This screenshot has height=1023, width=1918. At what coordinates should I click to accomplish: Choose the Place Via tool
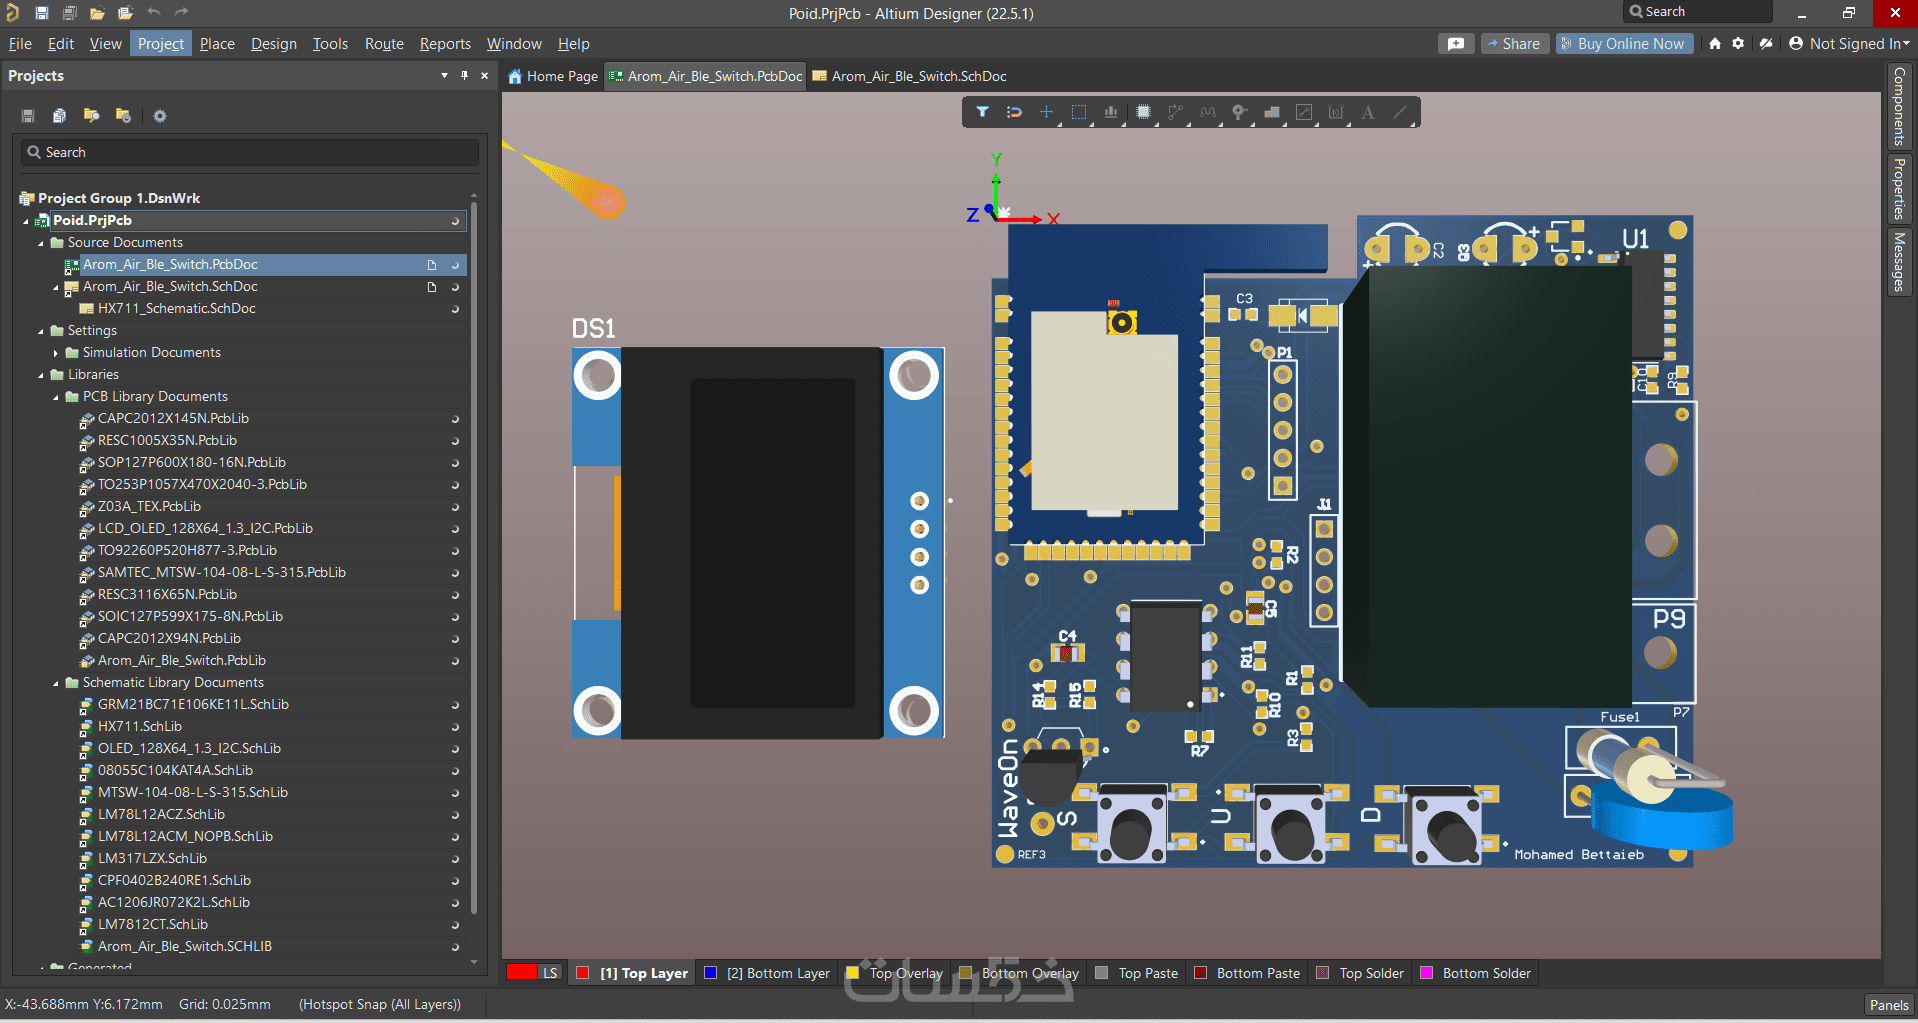(x=1240, y=112)
